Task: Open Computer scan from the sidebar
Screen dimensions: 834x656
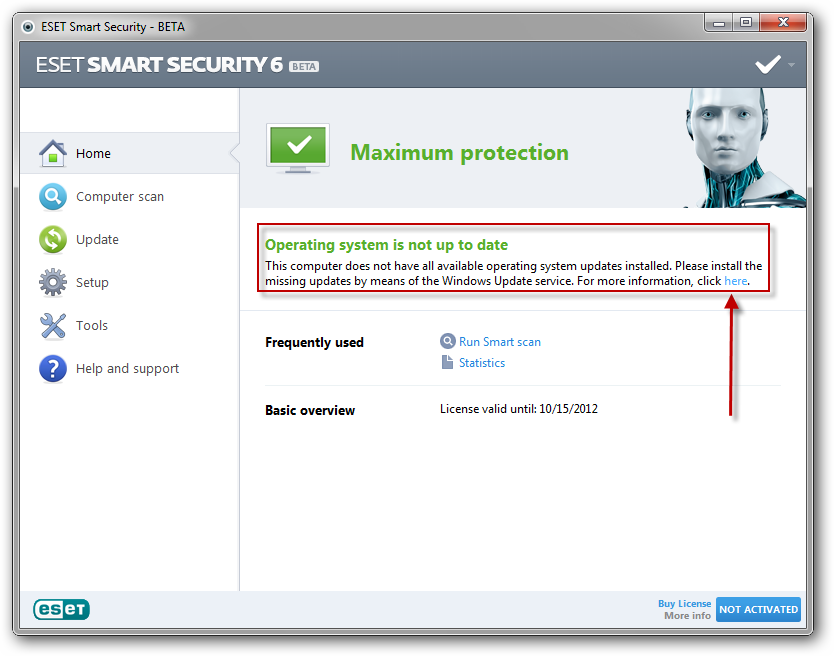Action: click(52, 196)
